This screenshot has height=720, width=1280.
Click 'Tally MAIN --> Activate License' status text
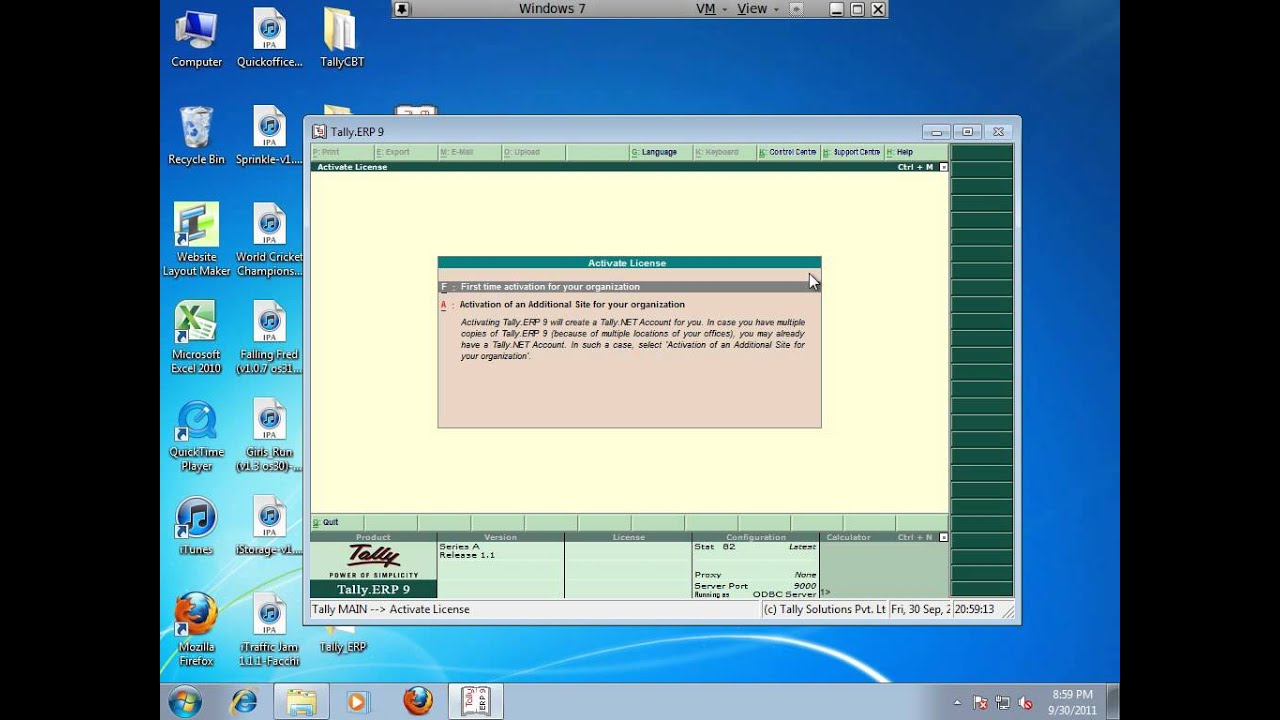tap(391, 609)
